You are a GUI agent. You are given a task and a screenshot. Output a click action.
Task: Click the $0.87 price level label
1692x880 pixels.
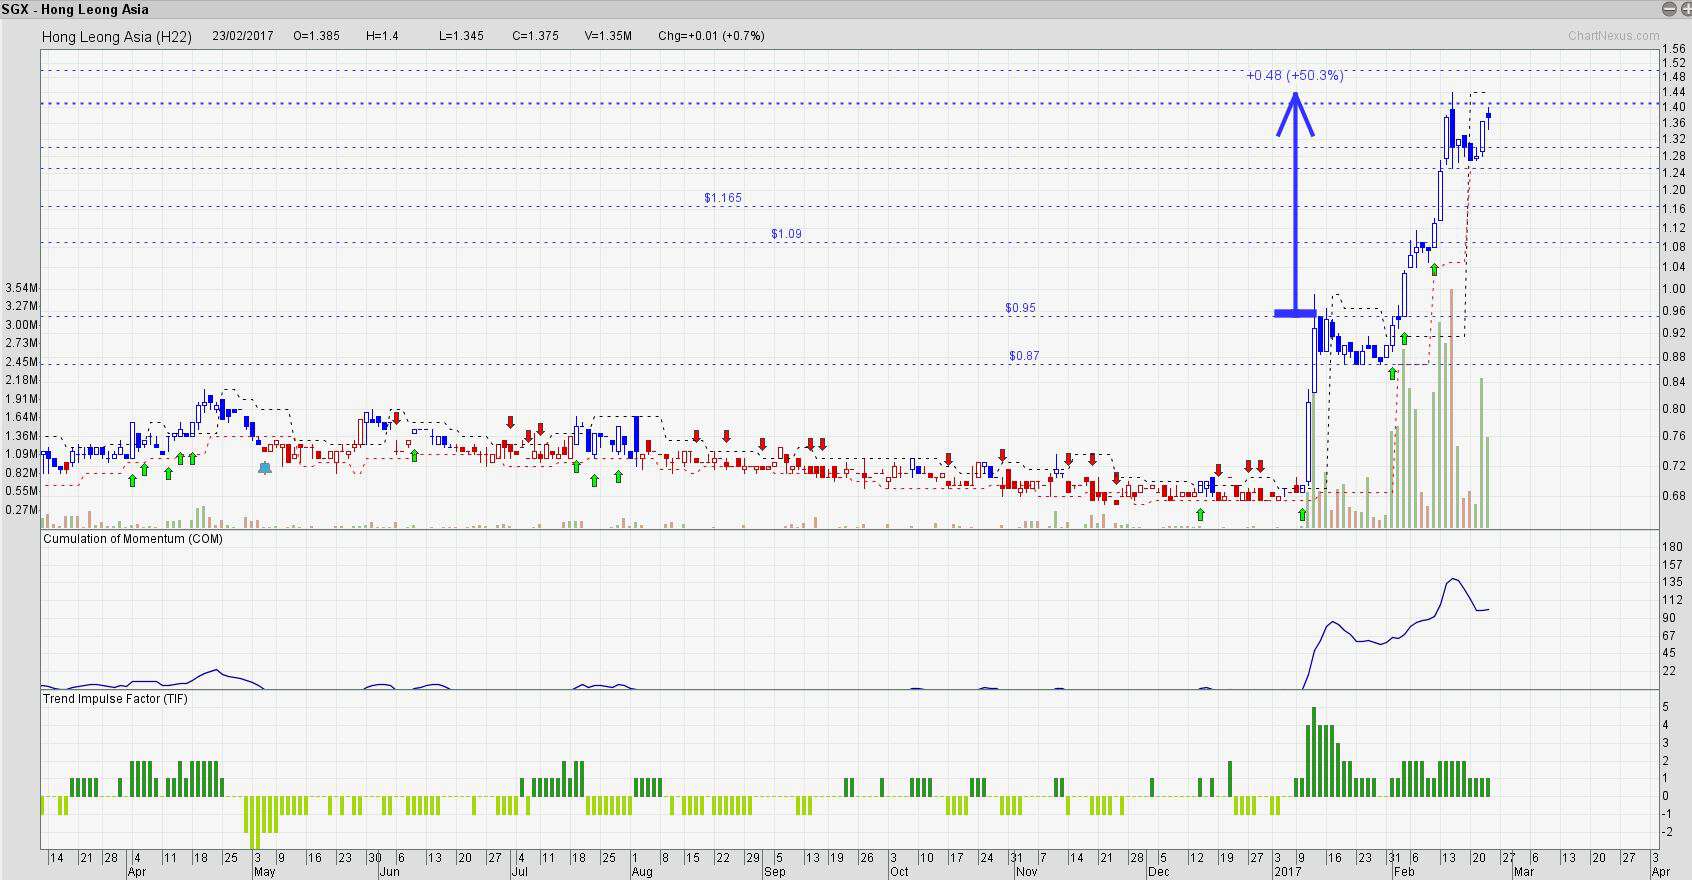tap(1024, 355)
